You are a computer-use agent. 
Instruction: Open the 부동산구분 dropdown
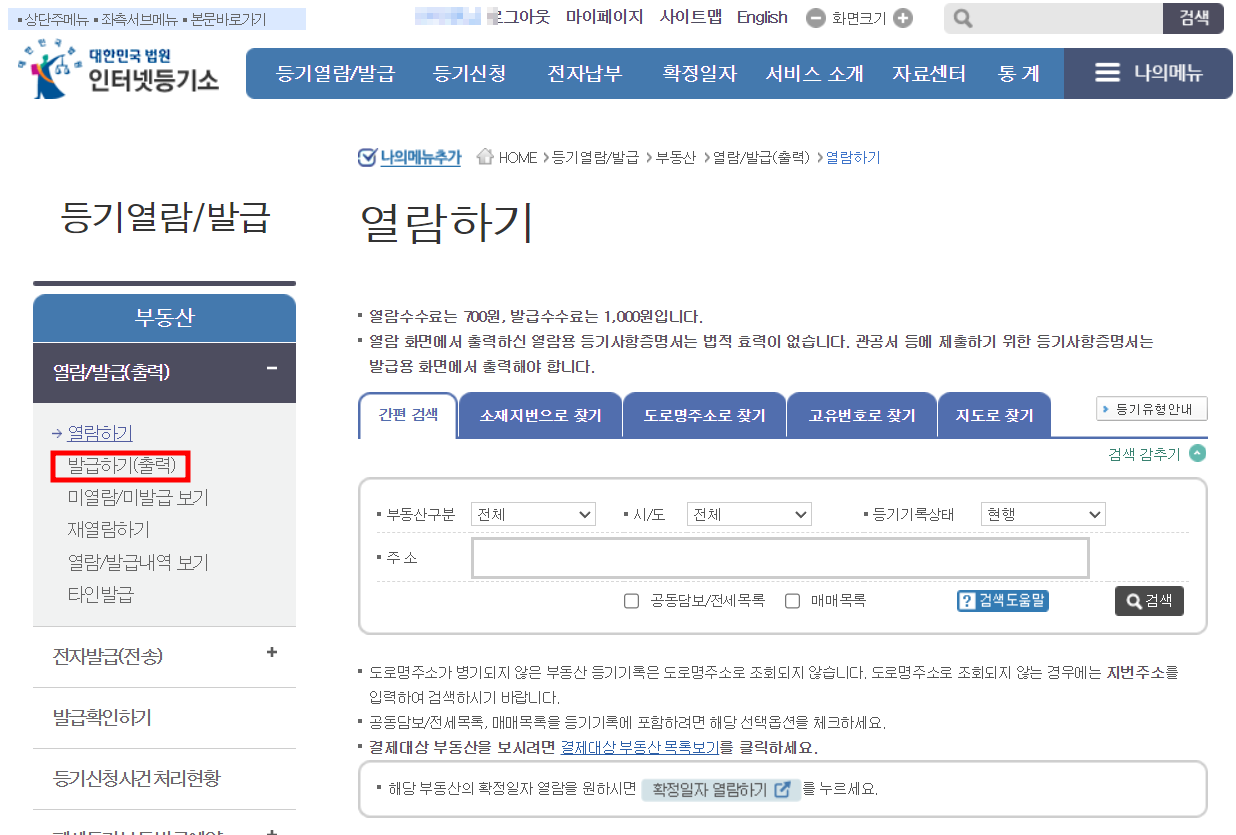(x=533, y=513)
